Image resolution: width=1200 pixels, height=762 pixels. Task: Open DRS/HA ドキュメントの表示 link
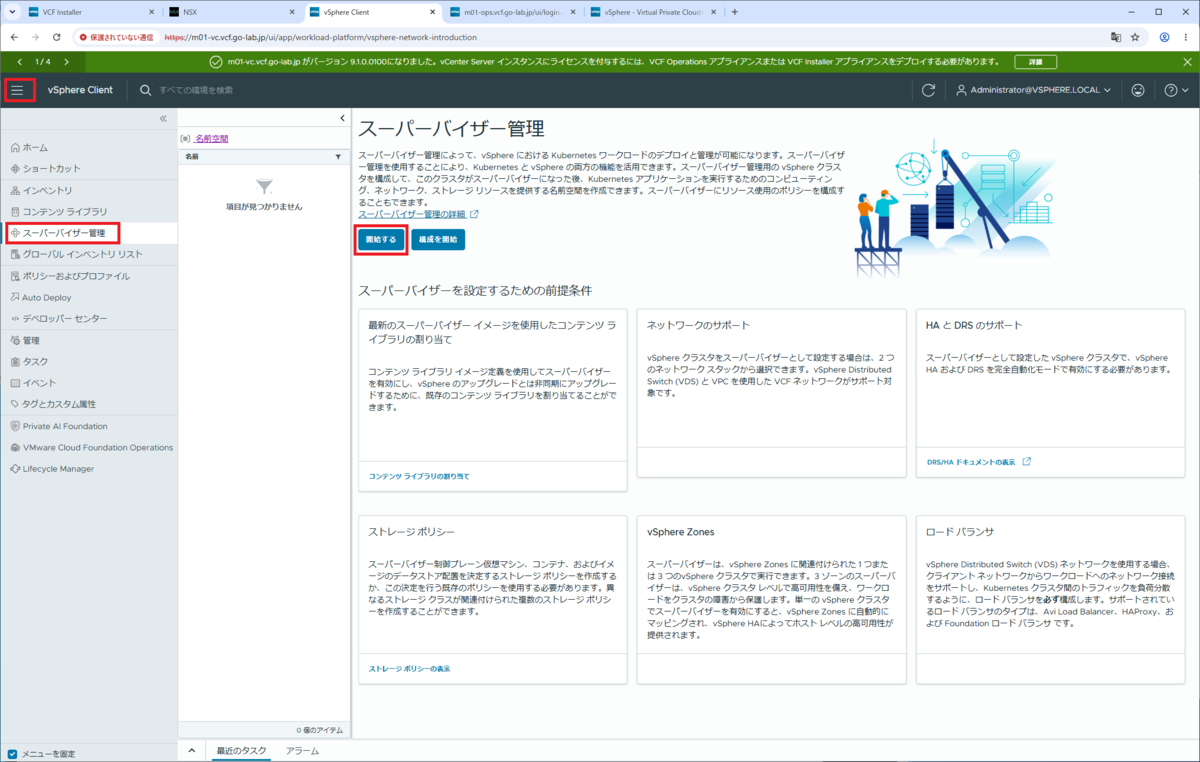pyautogui.click(x=979, y=462)
